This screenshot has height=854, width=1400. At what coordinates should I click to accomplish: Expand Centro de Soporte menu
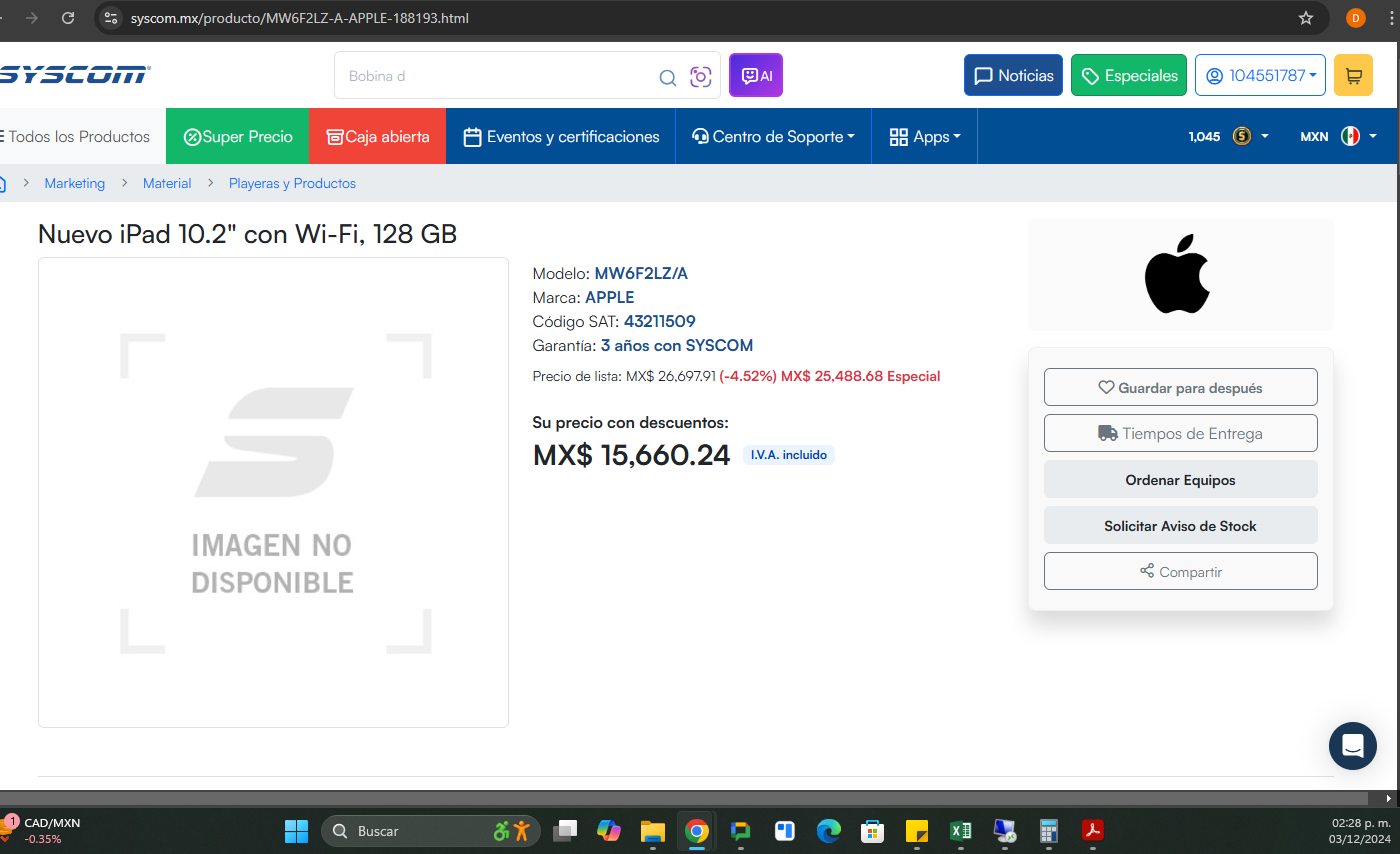(x=774, y=136)
